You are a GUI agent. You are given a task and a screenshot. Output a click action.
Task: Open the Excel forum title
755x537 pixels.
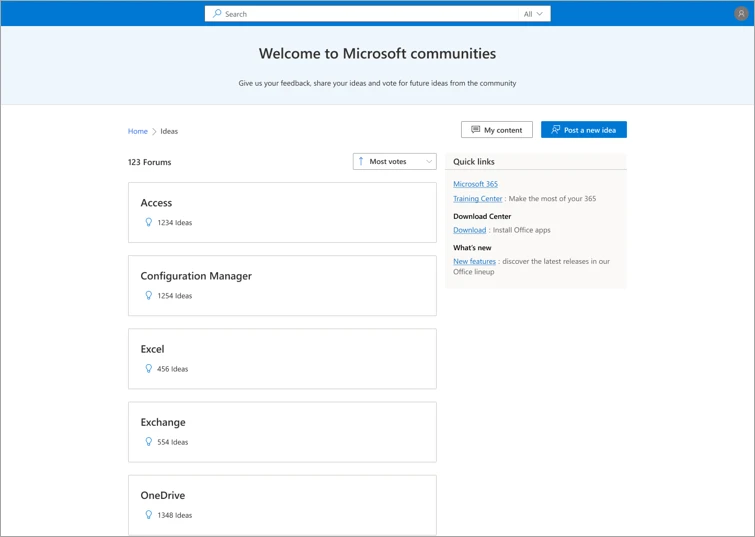click(x=152, y=349)
